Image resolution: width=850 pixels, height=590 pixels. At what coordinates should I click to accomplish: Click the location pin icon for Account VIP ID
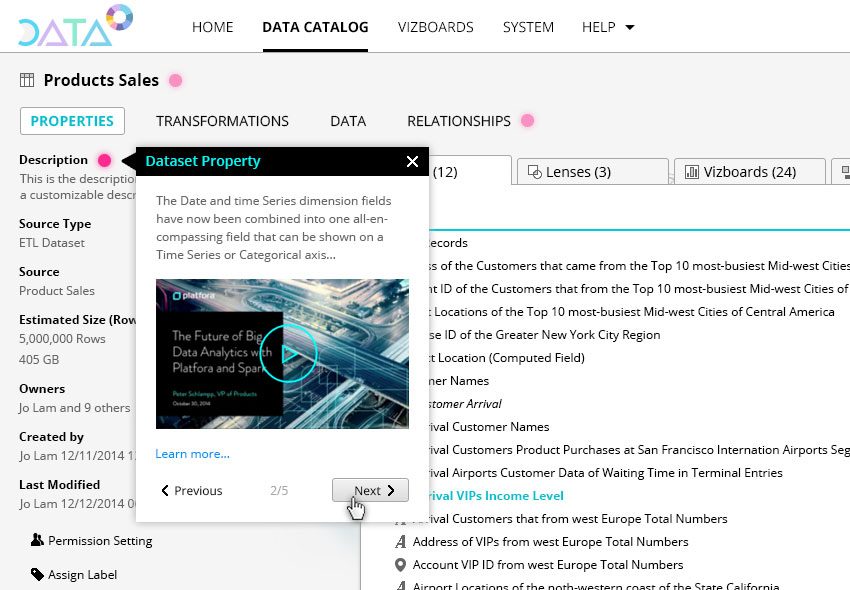click(401, 565)
